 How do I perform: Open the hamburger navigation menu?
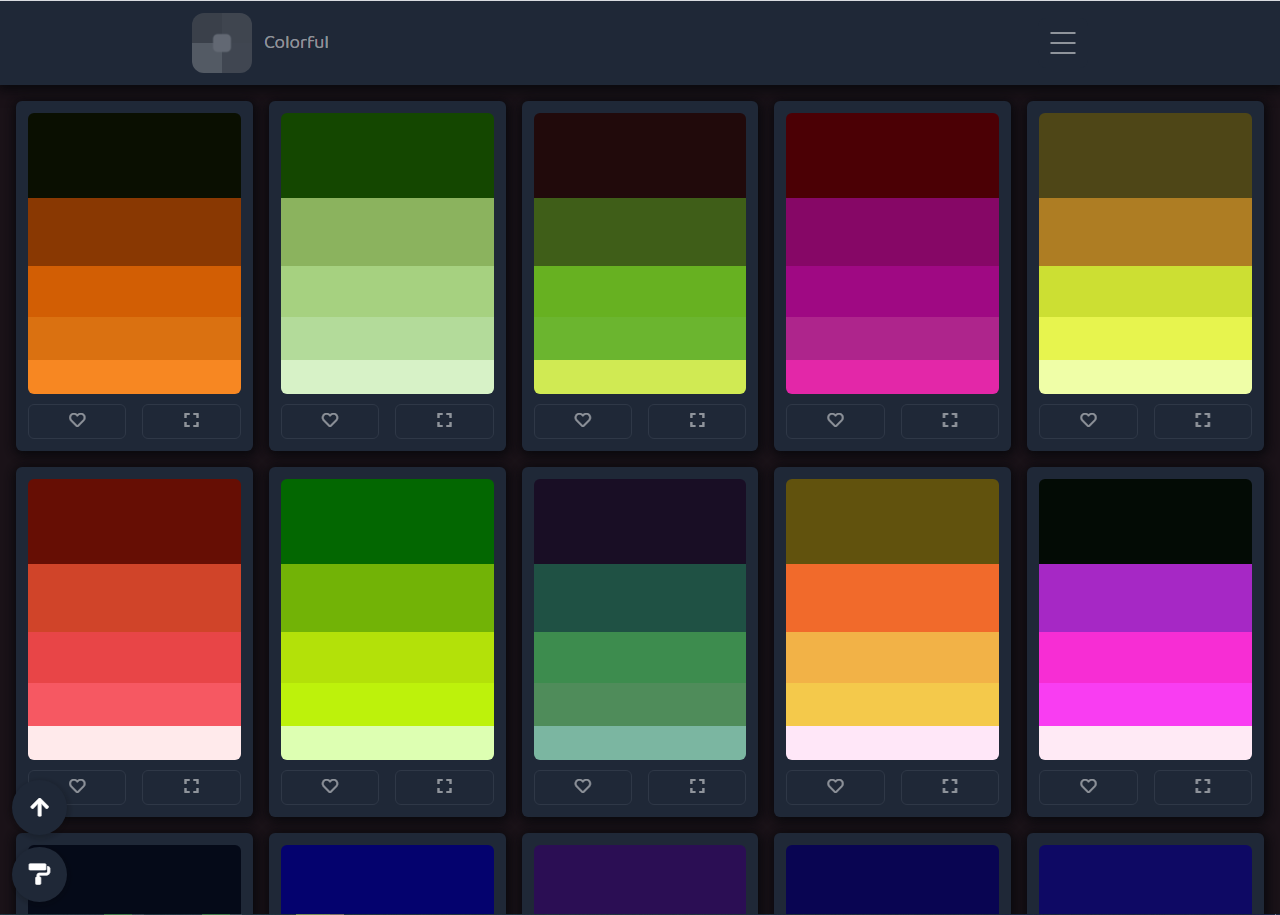pos(1062,43)
